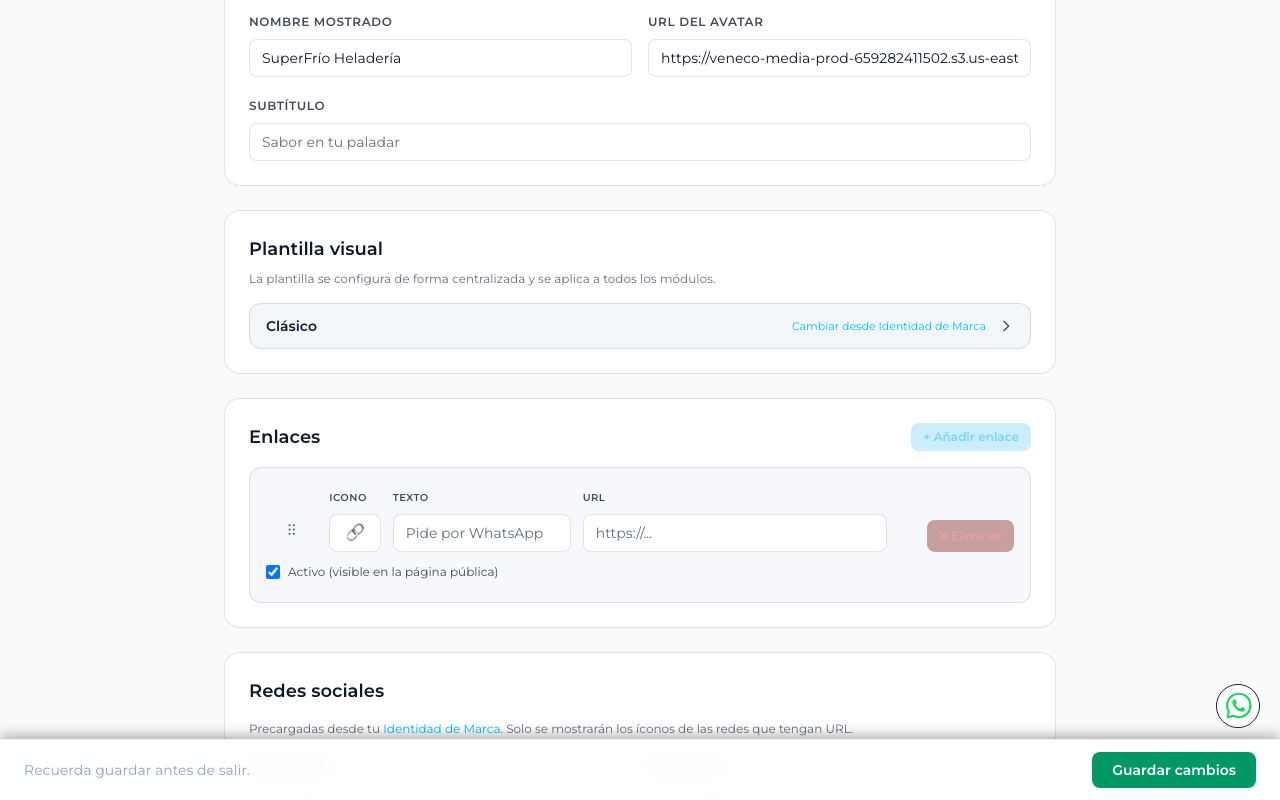Click the URL DEL AVATAR label

click(x=706, y=22)
